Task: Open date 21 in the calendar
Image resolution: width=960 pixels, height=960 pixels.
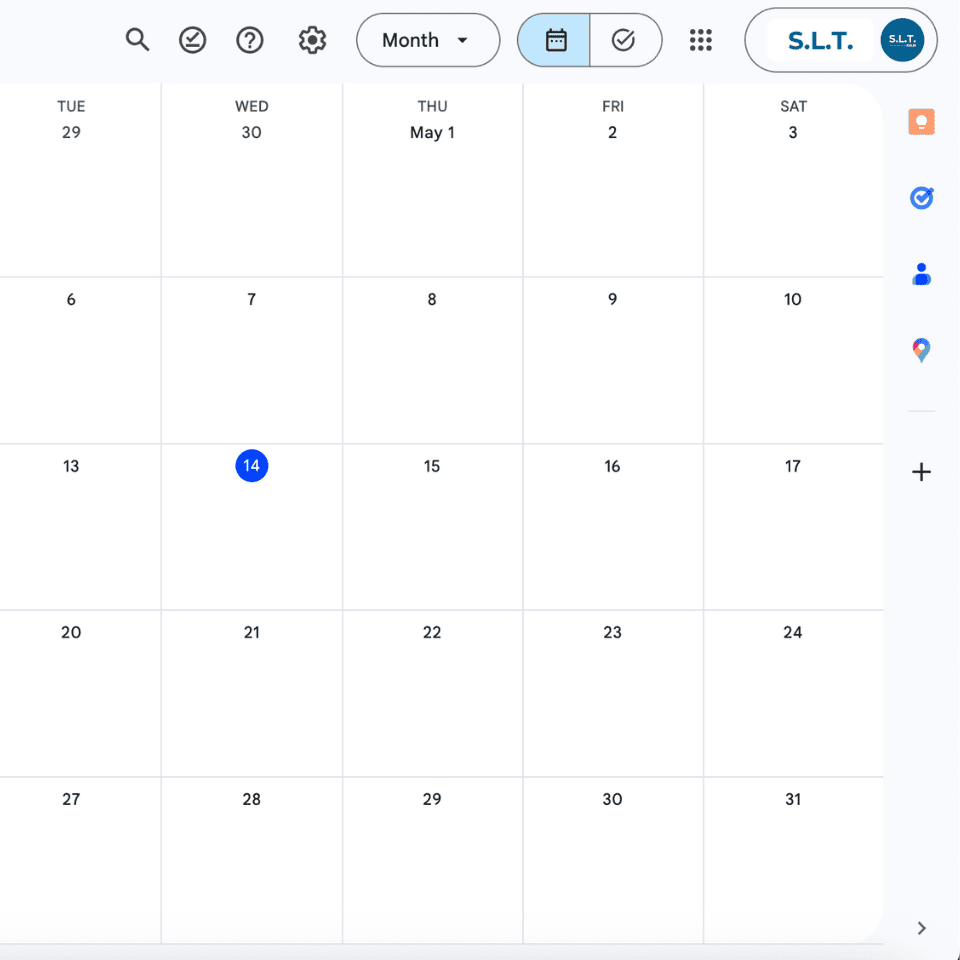Action: pos(252,632)
